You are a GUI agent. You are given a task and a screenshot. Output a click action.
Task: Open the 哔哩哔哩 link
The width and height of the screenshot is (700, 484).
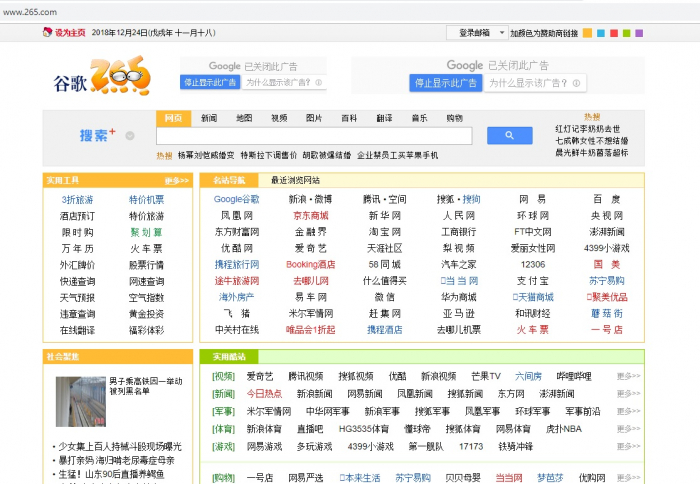574,376
